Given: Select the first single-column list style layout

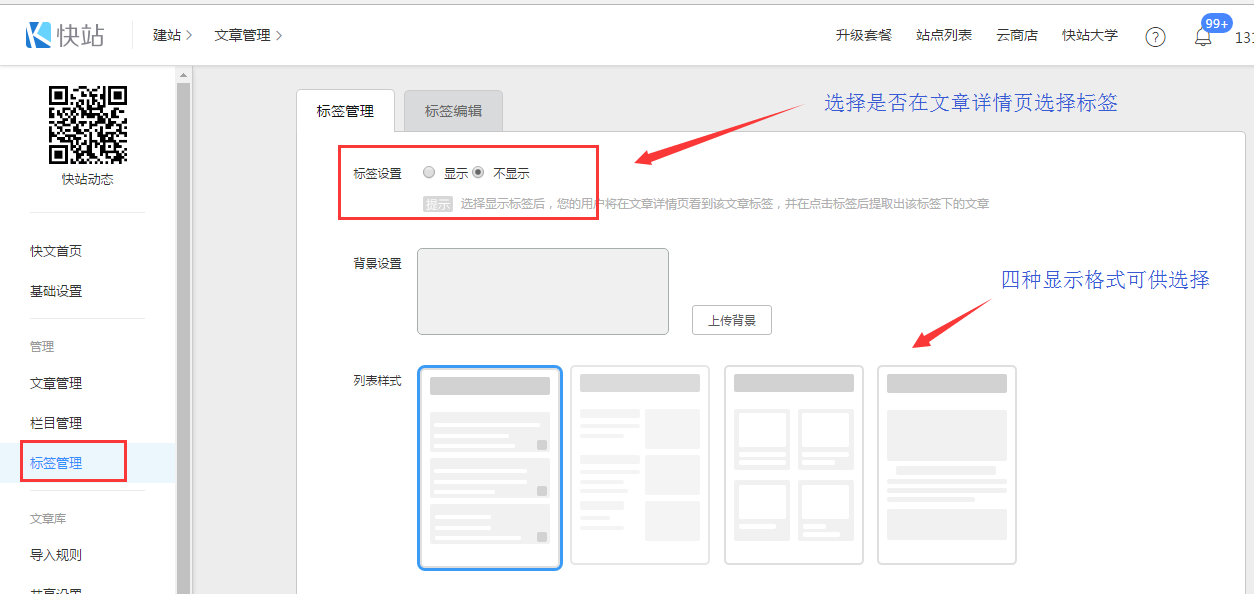Looking at the screenshot, I should (x=490, y=467).
